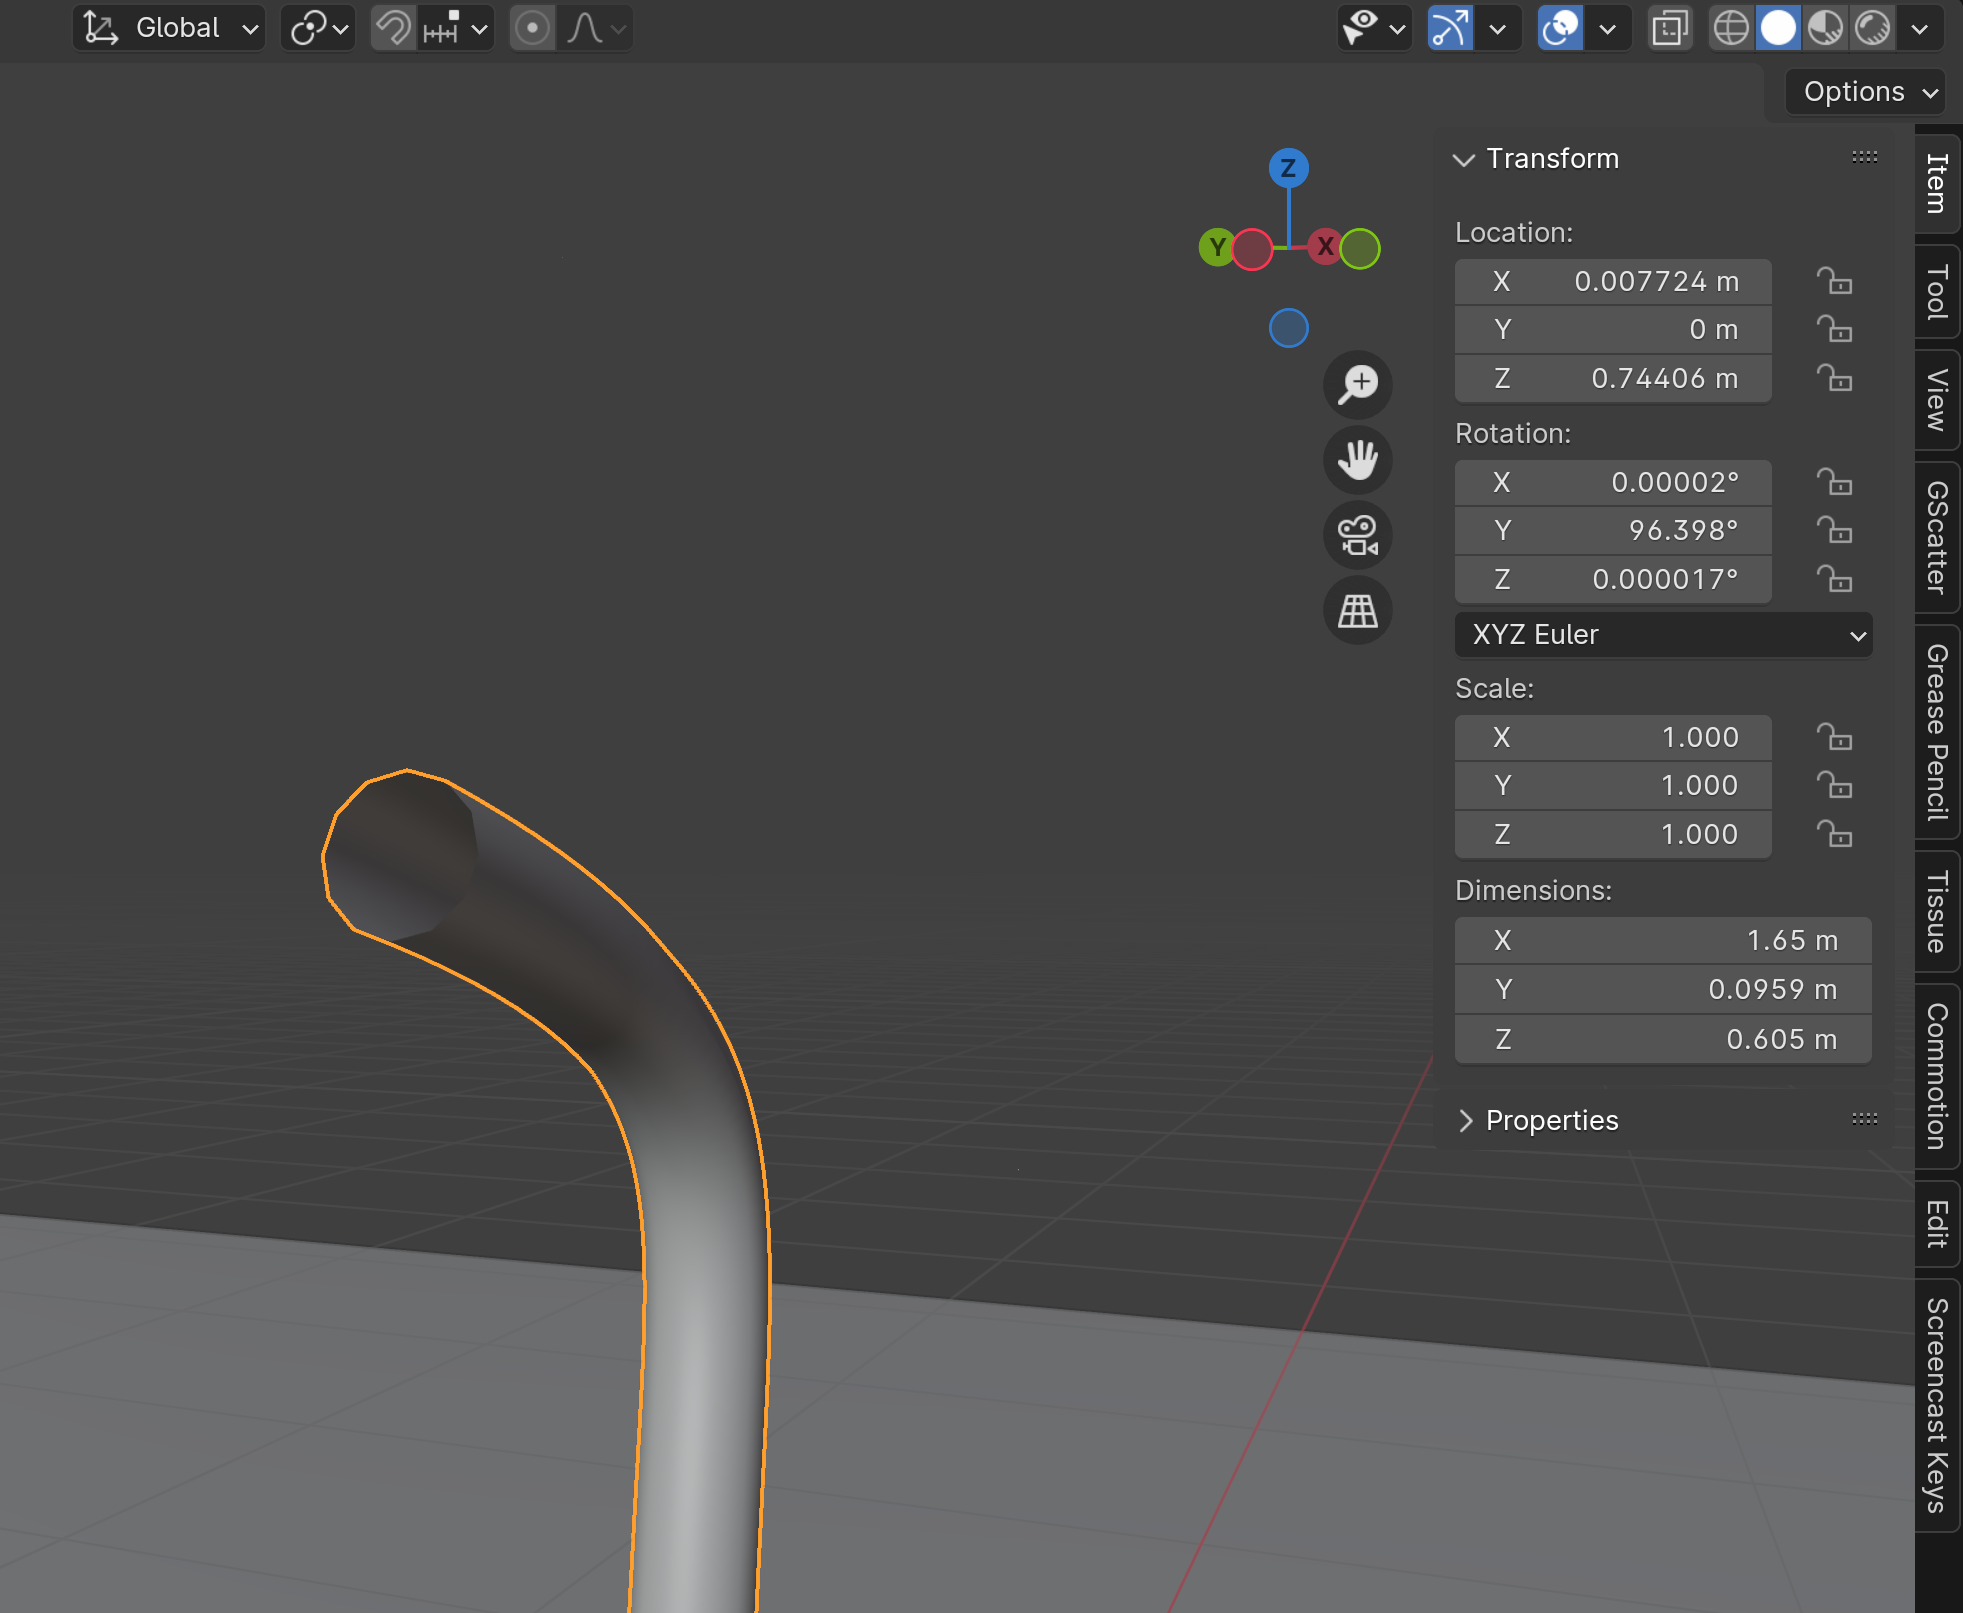Screen dimensions: 1963x1613
Task: Lock the Location X value
Action: click(1834, 282)
